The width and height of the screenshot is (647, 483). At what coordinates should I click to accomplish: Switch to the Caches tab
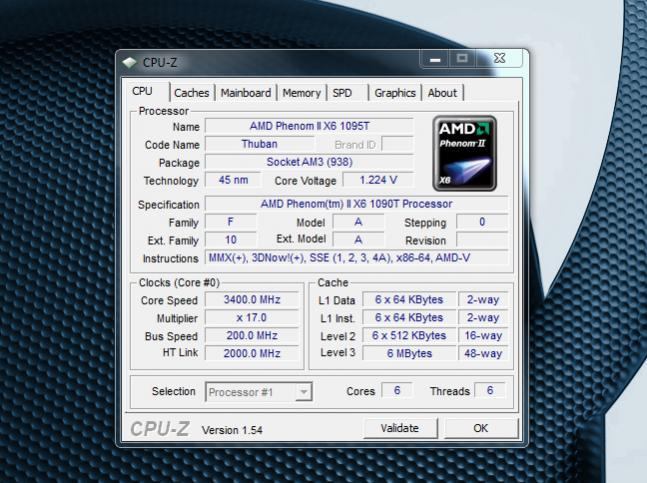coord(191,93)
